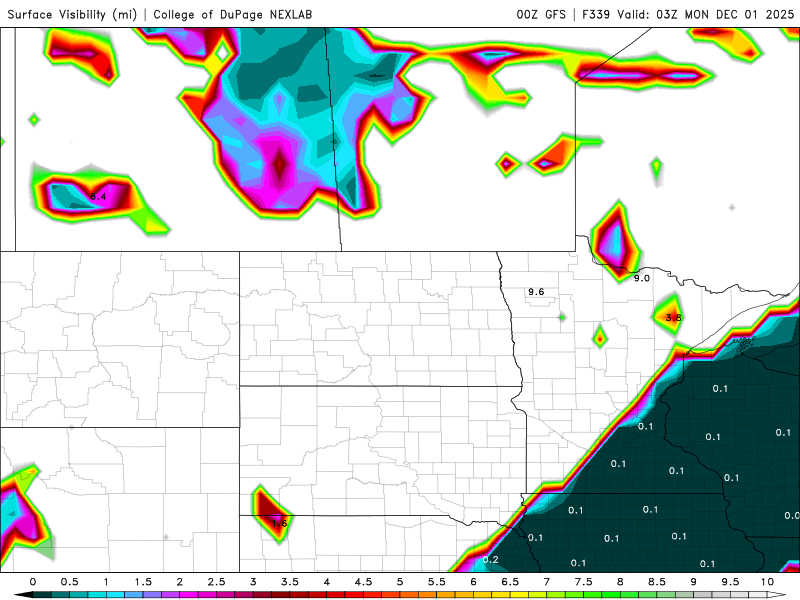This screenshot has width=800, height=600.
Task: Click the colorbar tick label 1.5
Action: coord(143,582)
